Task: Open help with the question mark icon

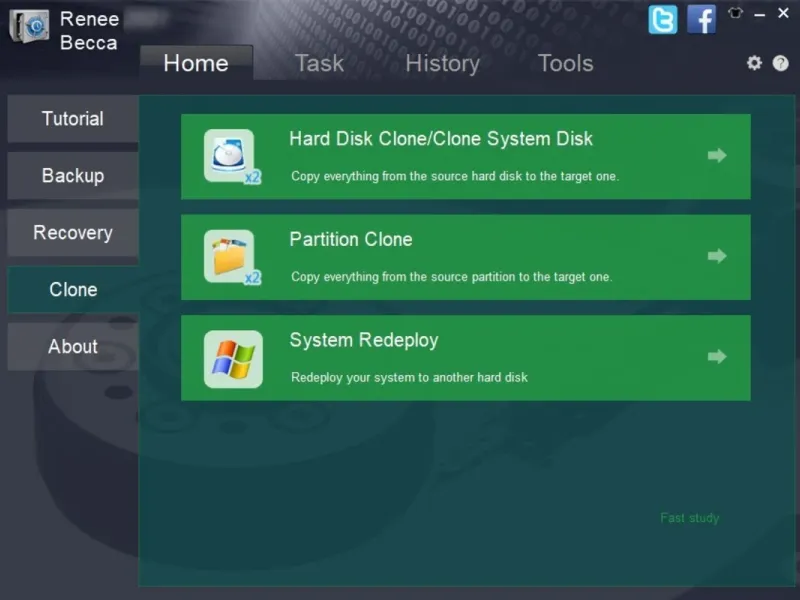Action: [781, 63]
